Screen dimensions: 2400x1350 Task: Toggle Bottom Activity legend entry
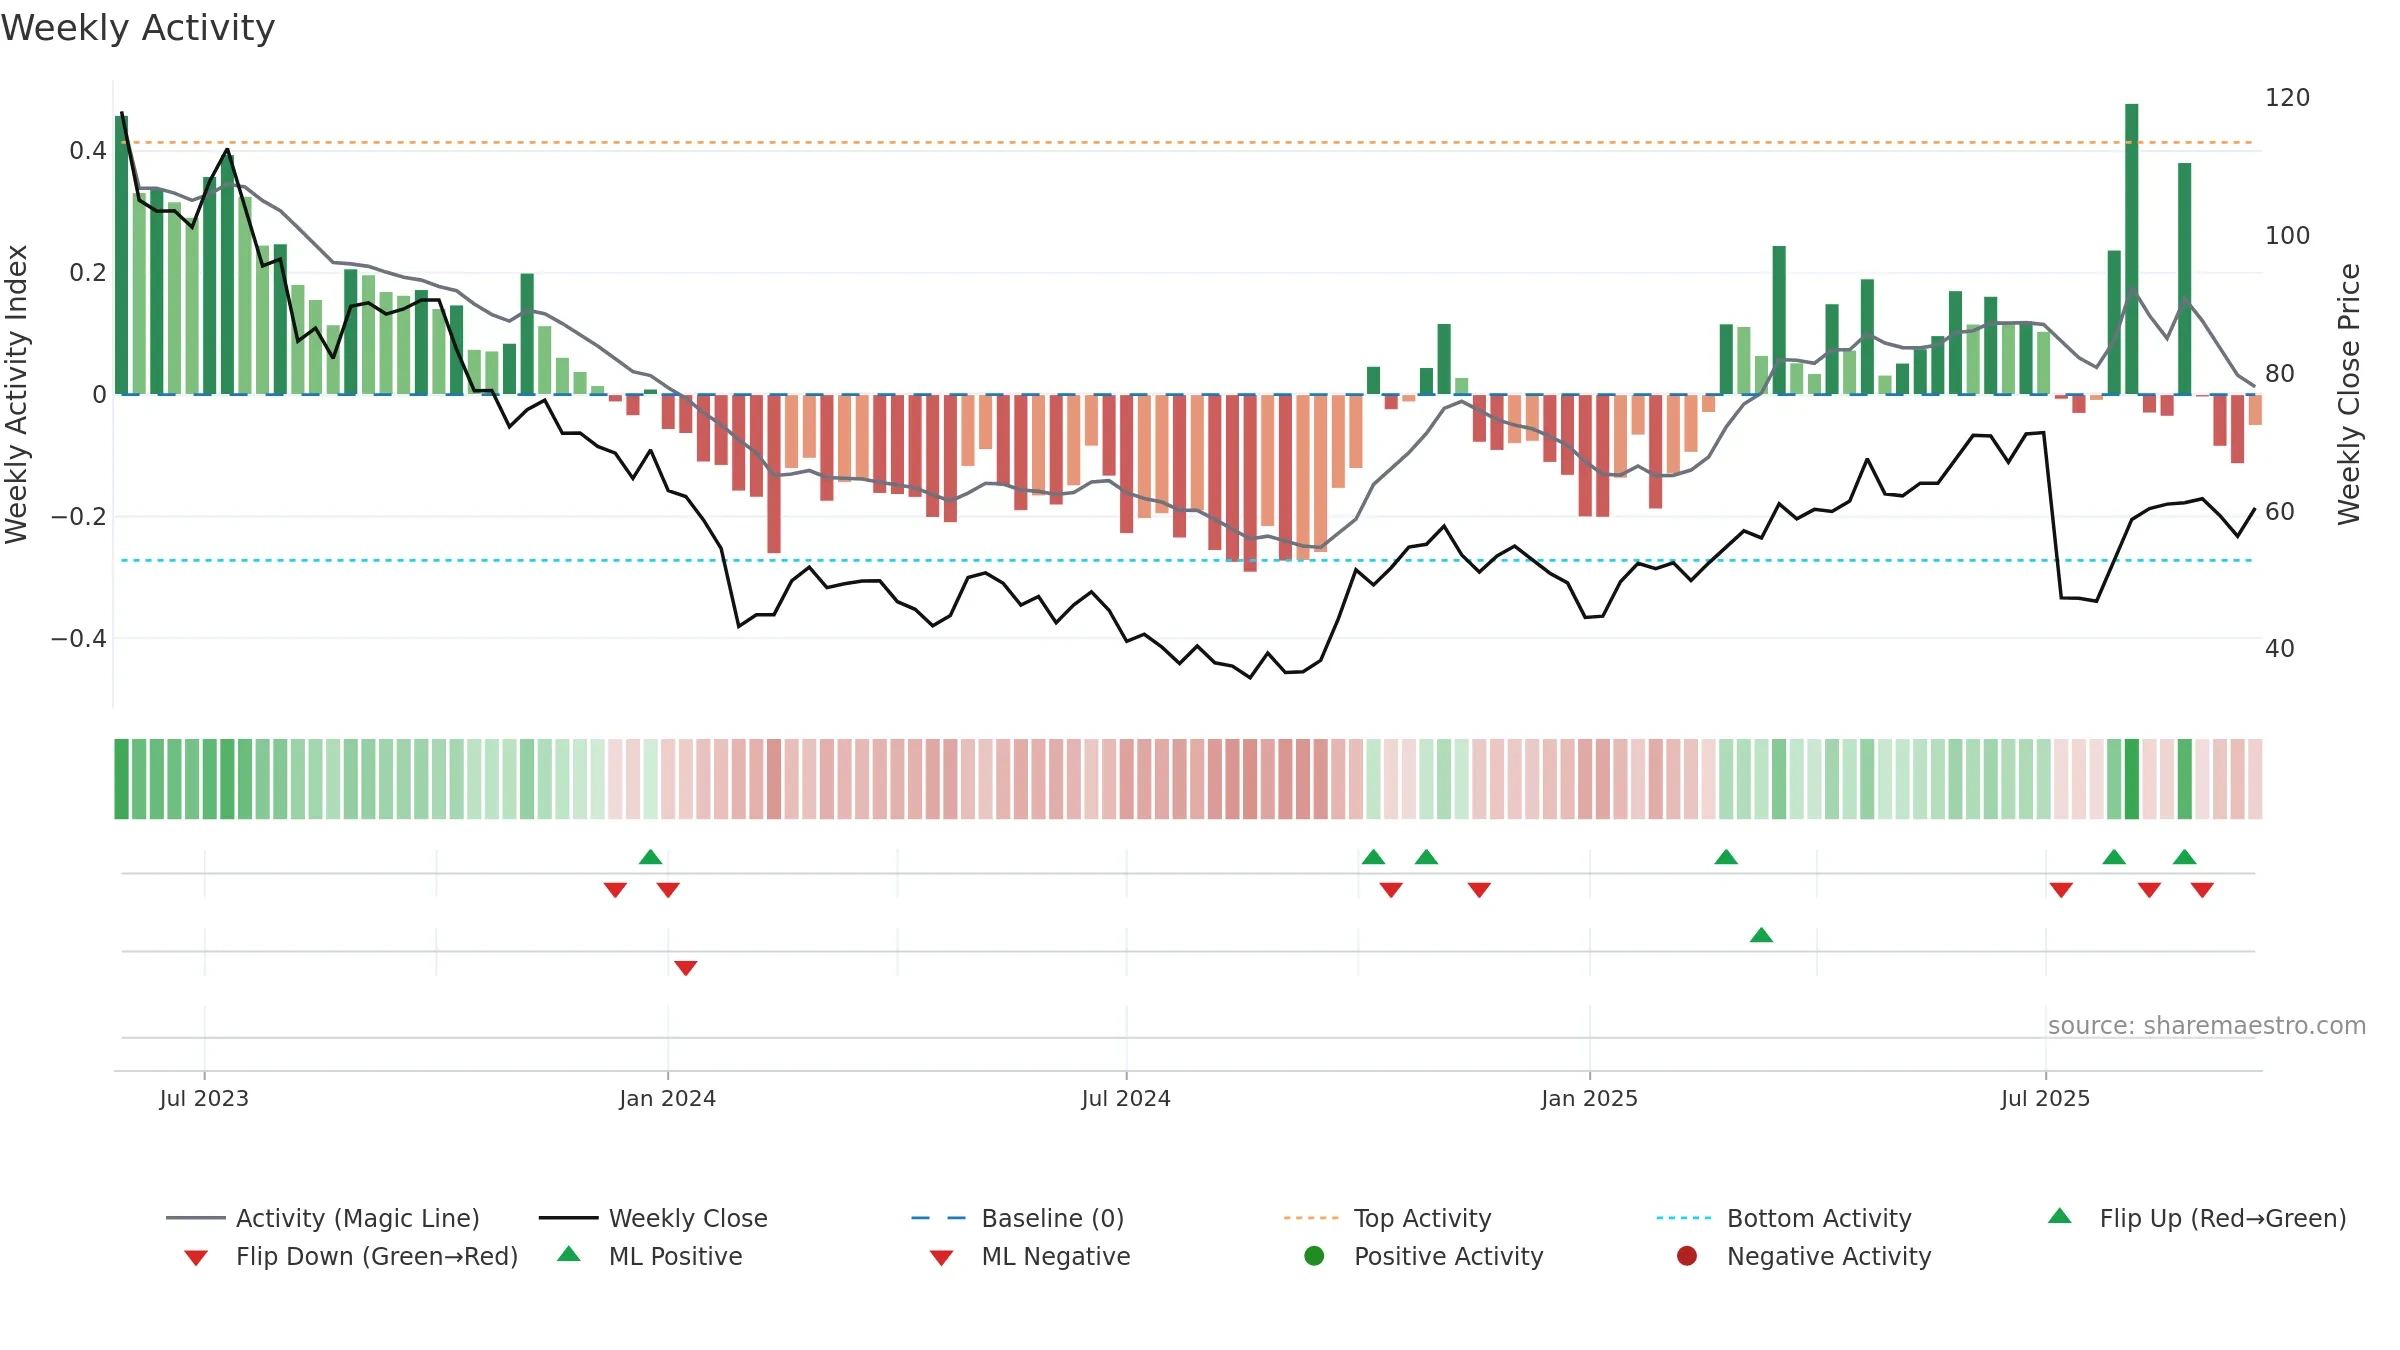(1784, 1218)
